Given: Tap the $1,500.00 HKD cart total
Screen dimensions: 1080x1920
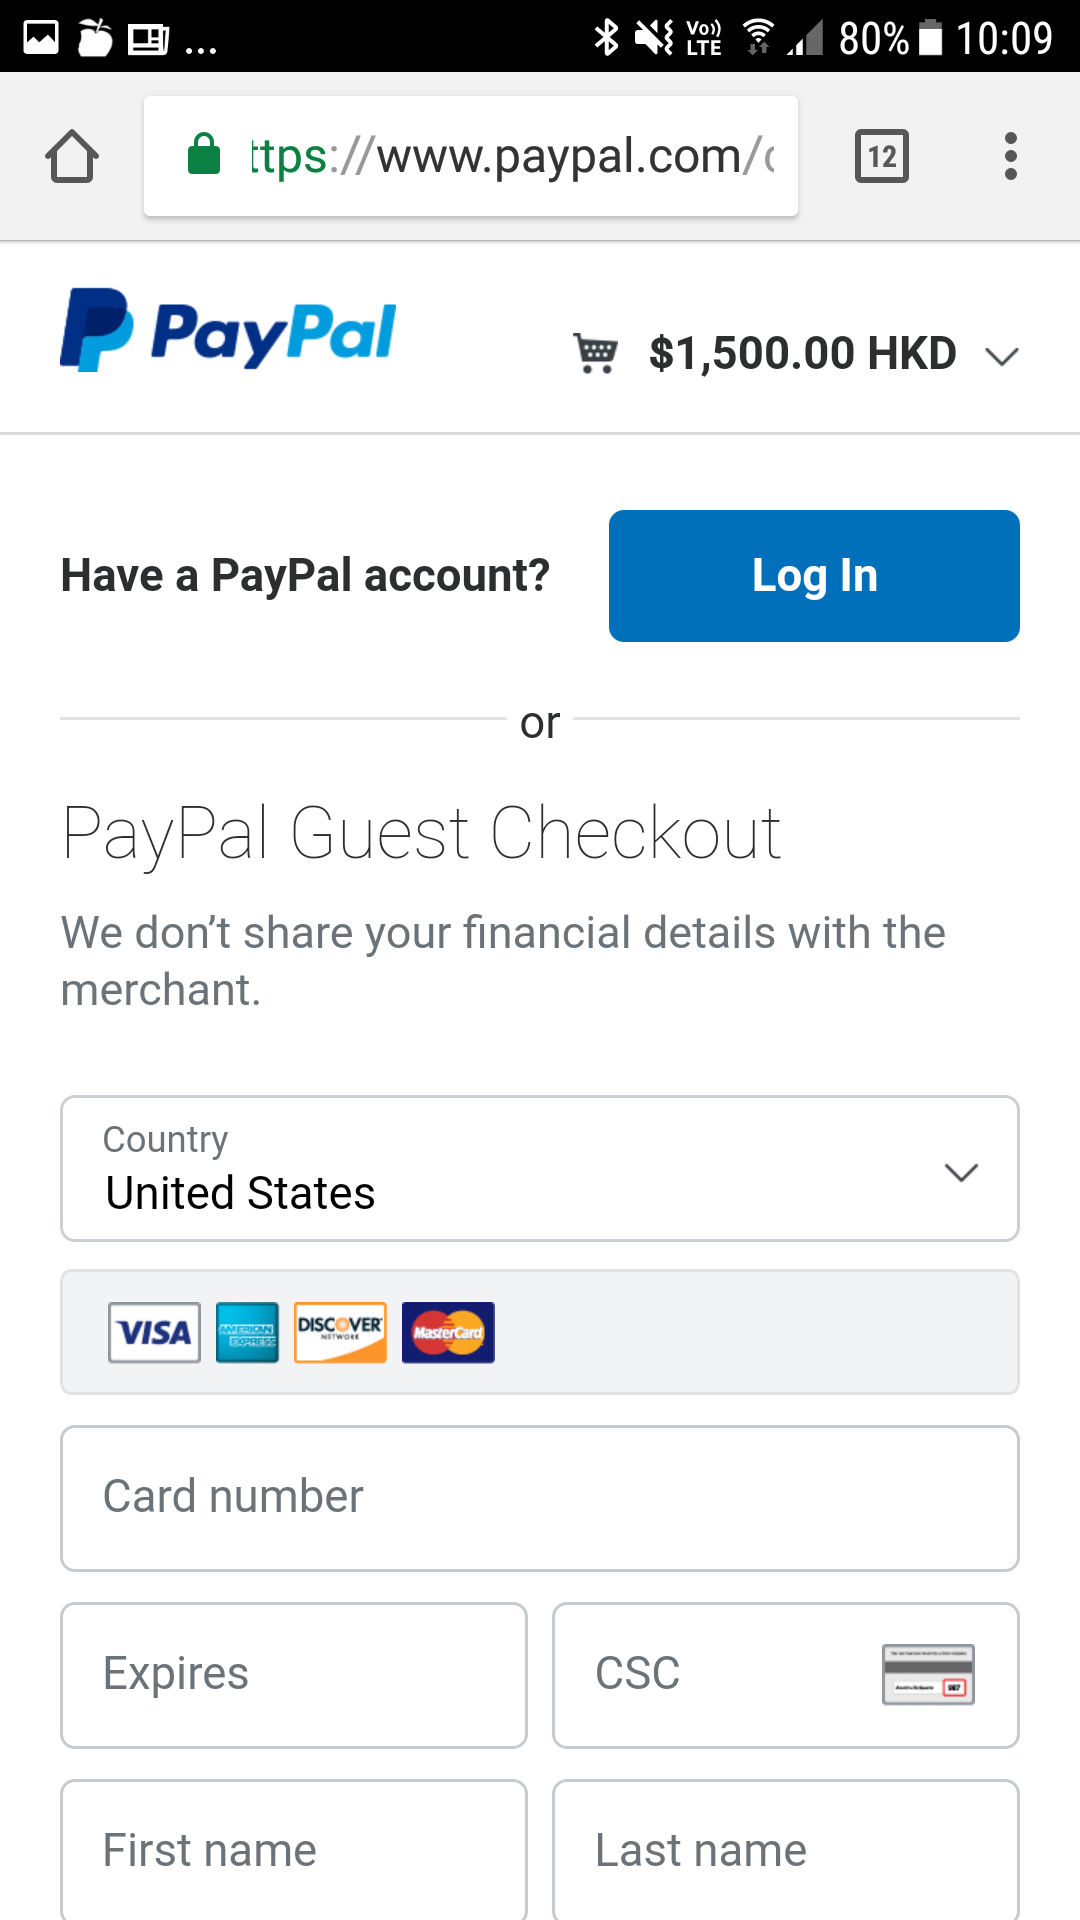Looking at the screenshot, I should (x=802, y=354).
